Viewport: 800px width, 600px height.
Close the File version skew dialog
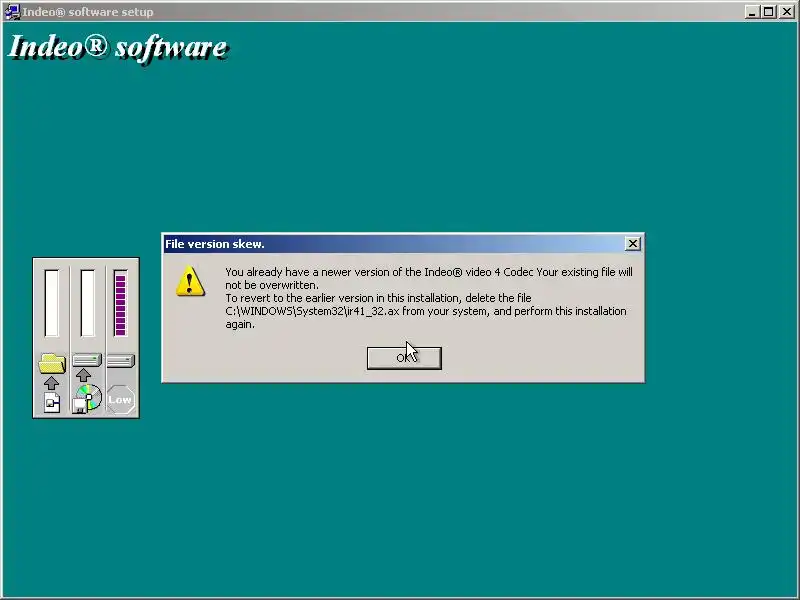pyautogui.click(x=633, y=244)
